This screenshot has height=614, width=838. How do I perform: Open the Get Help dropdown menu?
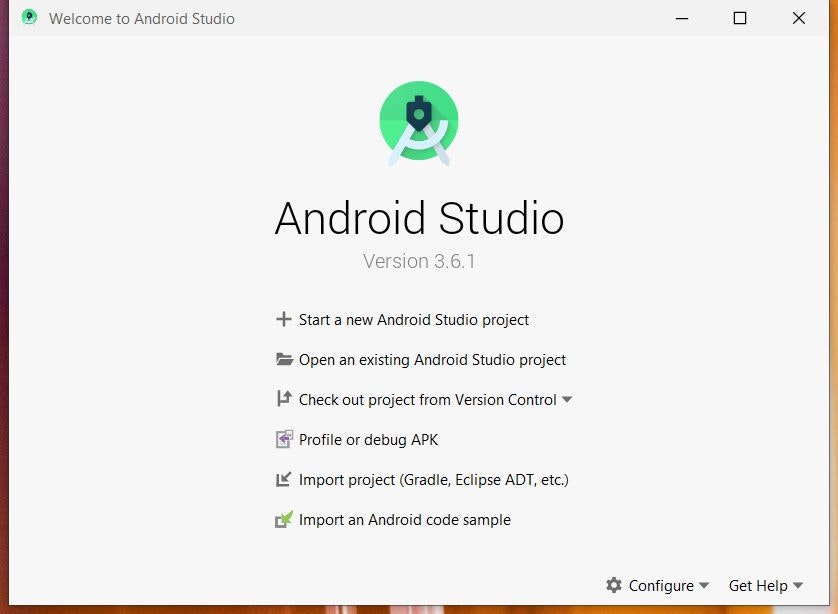click(x=766, y=586)
